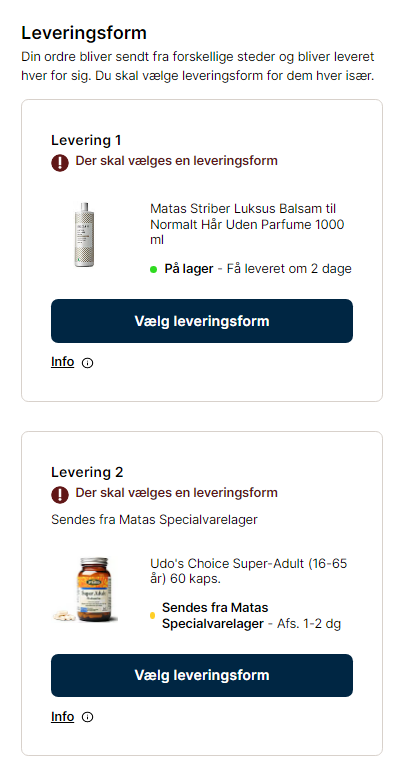
Task: Choose delivery method for Levering 2
Action: coord(202,675)
